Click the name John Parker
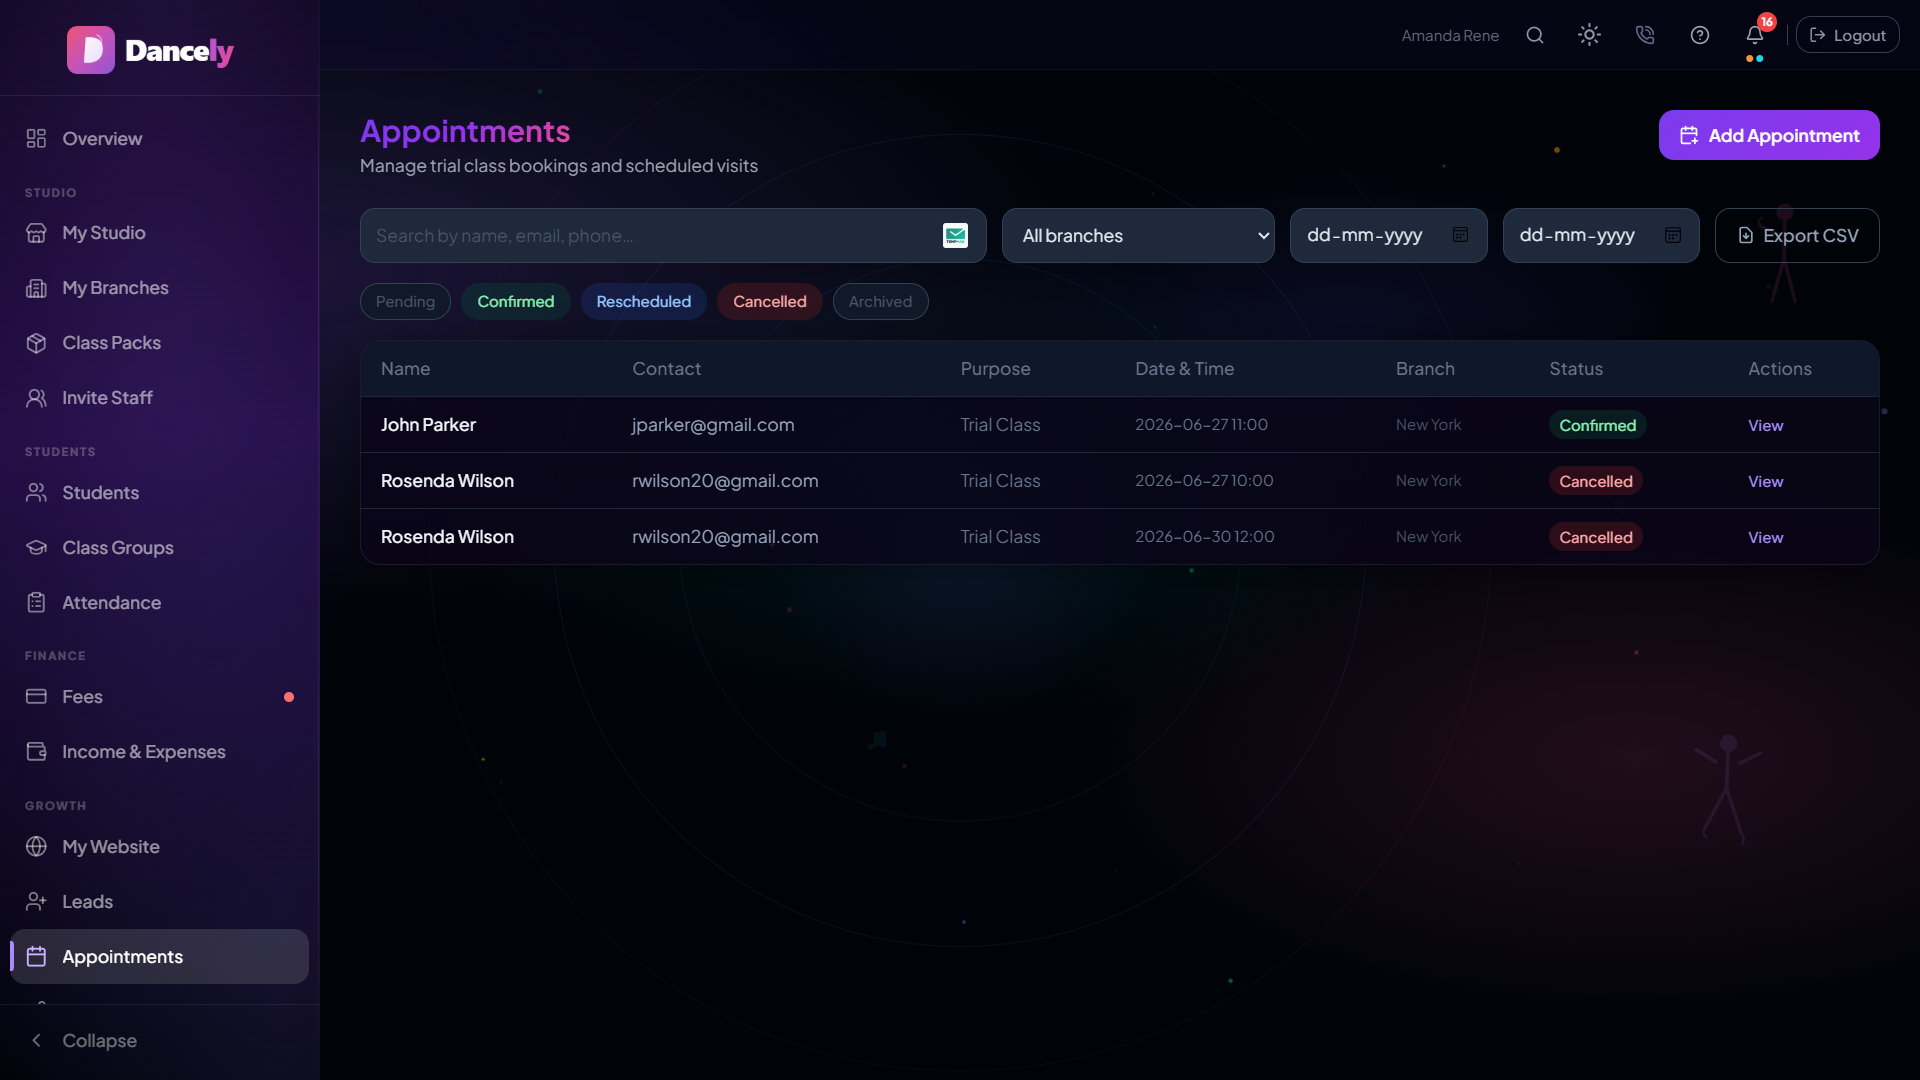Screen dimensions: 1920x1080 pos(428,424)
